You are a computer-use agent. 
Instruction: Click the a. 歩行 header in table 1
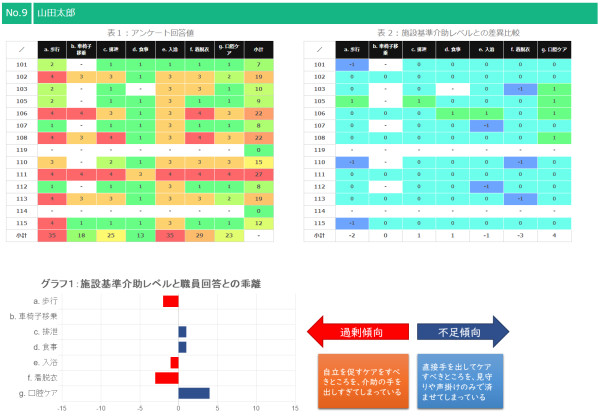(x=50, y=49)
